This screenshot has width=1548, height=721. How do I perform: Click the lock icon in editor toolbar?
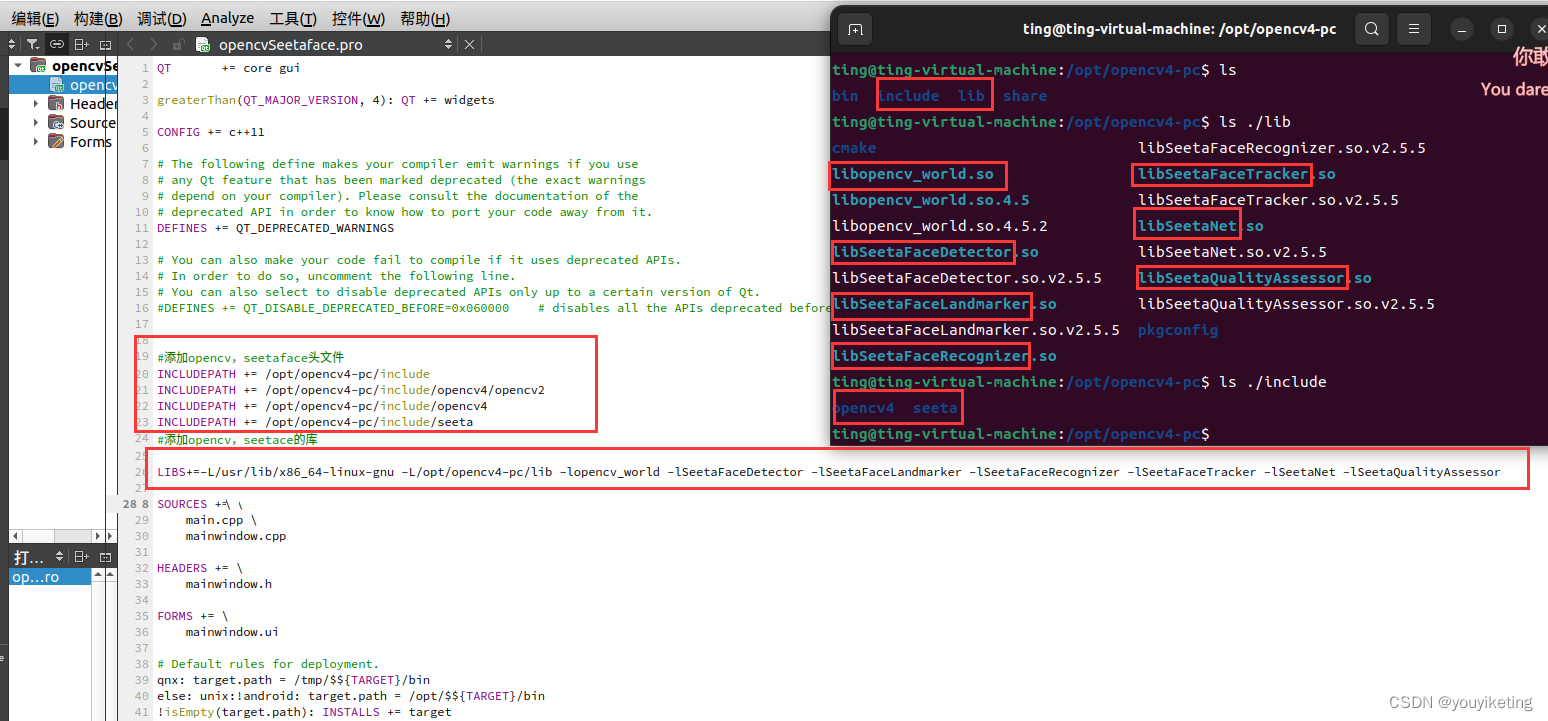click(177, 44)
